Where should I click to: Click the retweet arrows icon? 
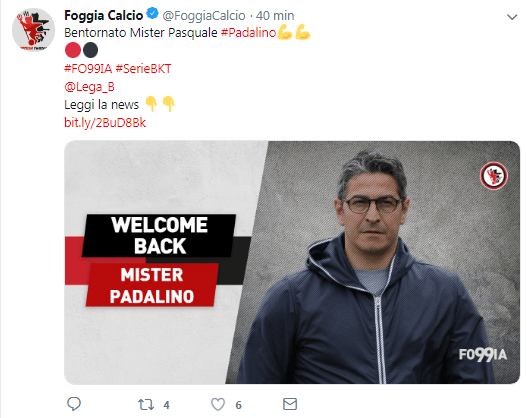tap(146, 405)
